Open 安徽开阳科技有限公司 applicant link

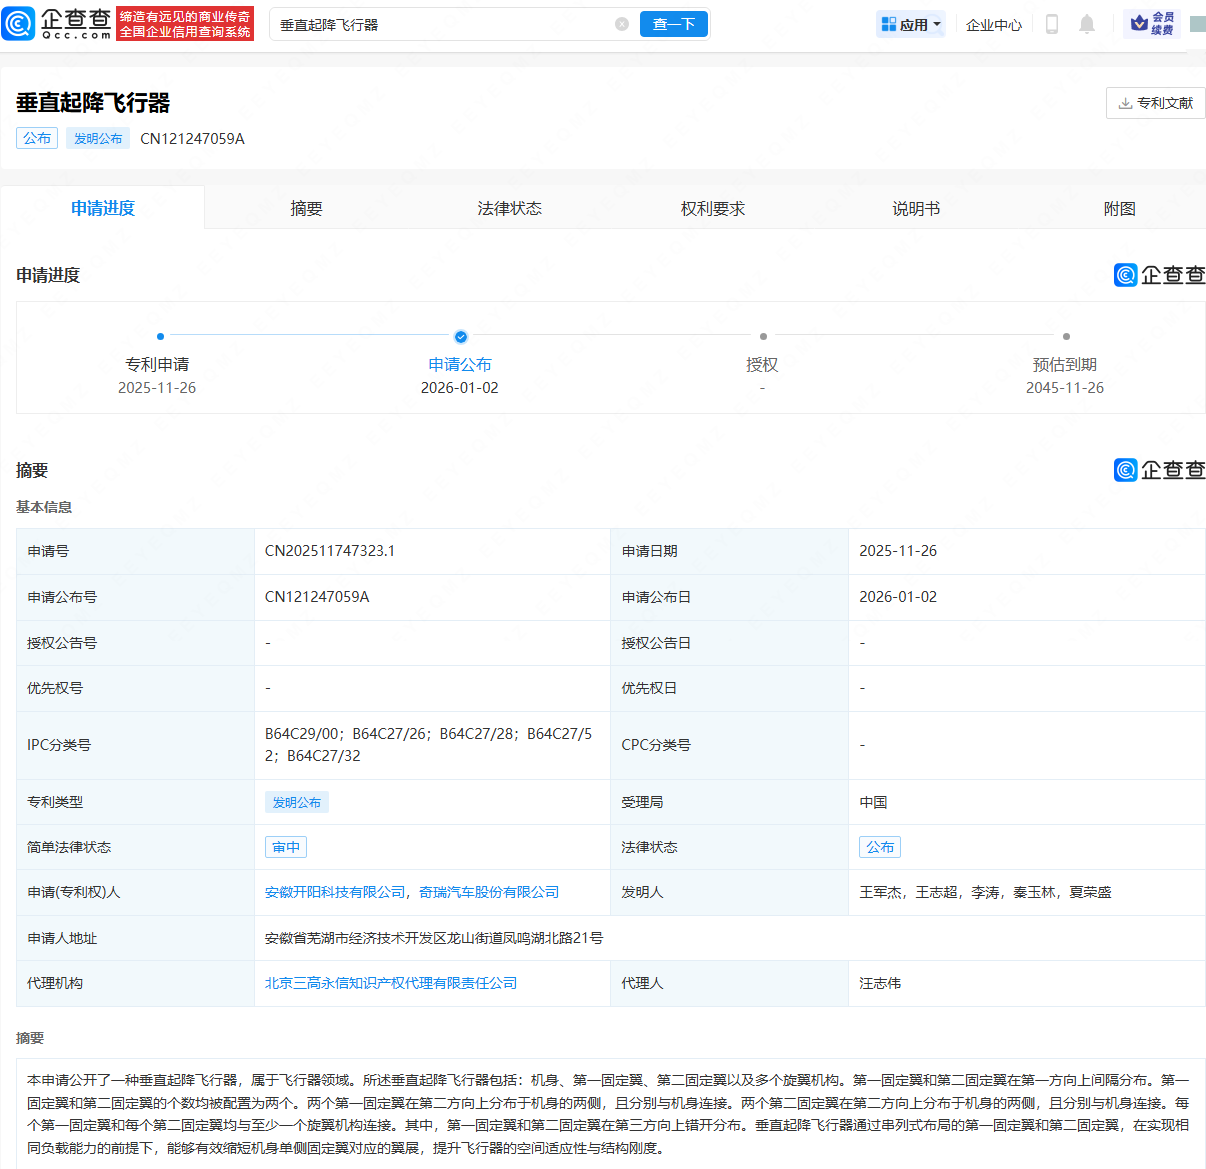pos(335,892)
